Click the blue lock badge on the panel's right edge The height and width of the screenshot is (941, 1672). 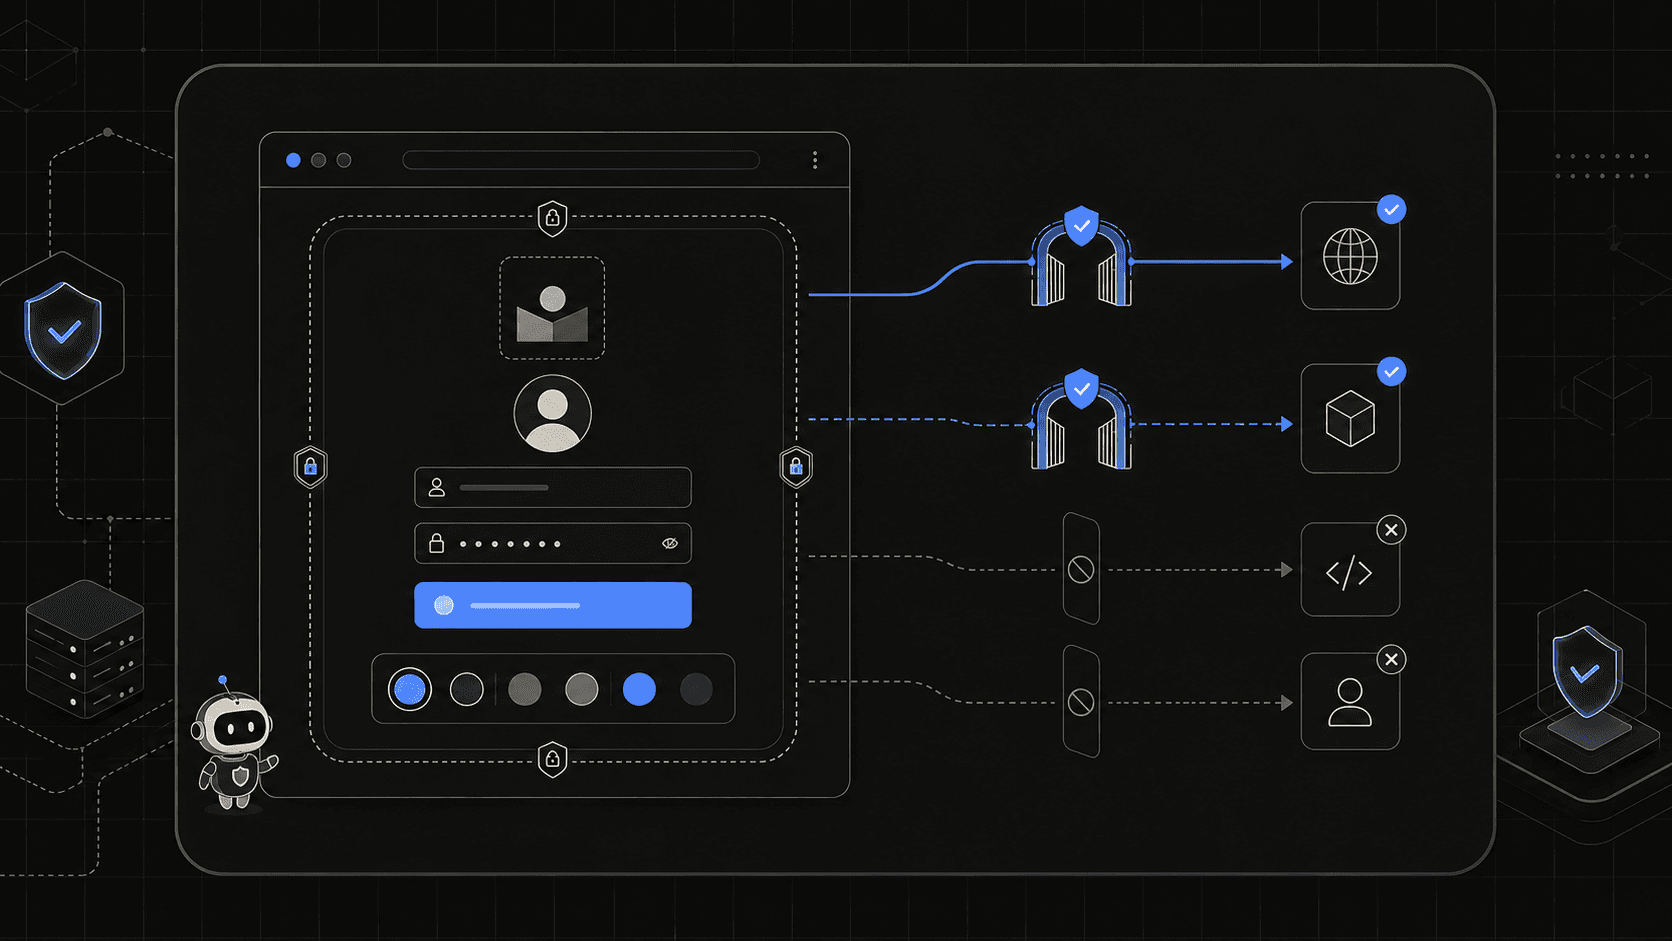tap(796, 467)
